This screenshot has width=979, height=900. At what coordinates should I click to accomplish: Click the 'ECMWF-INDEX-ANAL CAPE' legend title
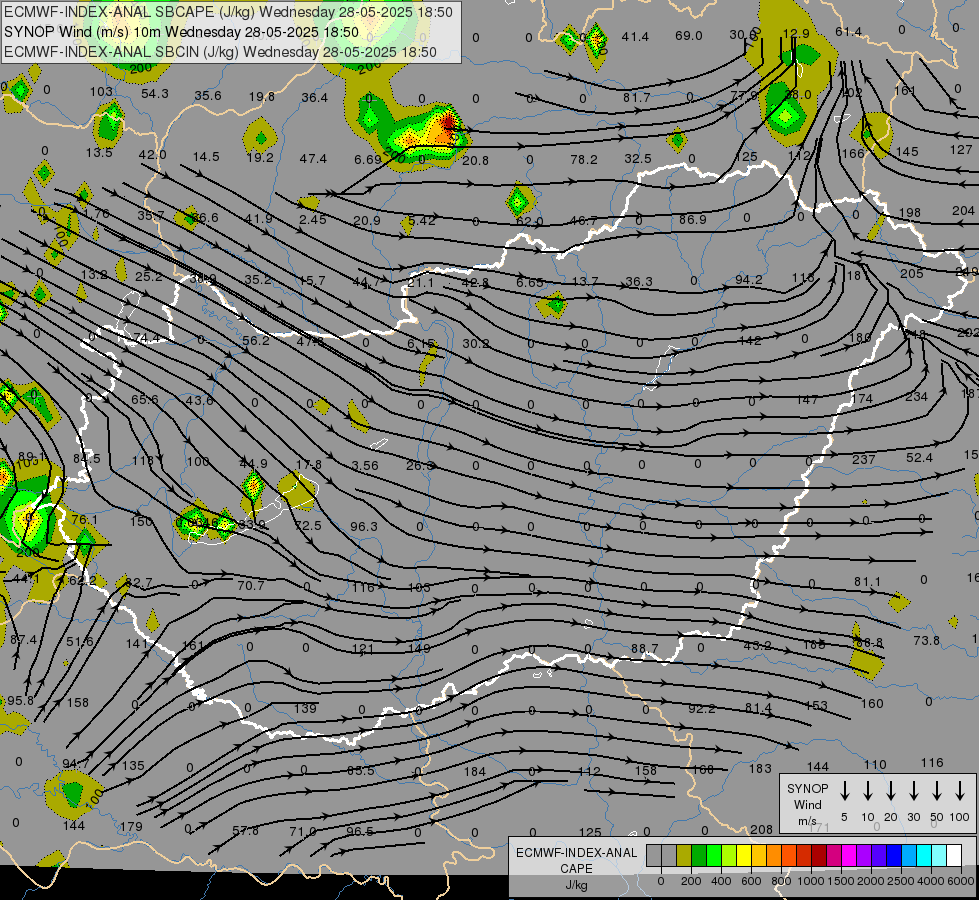[x=576, y=860]
